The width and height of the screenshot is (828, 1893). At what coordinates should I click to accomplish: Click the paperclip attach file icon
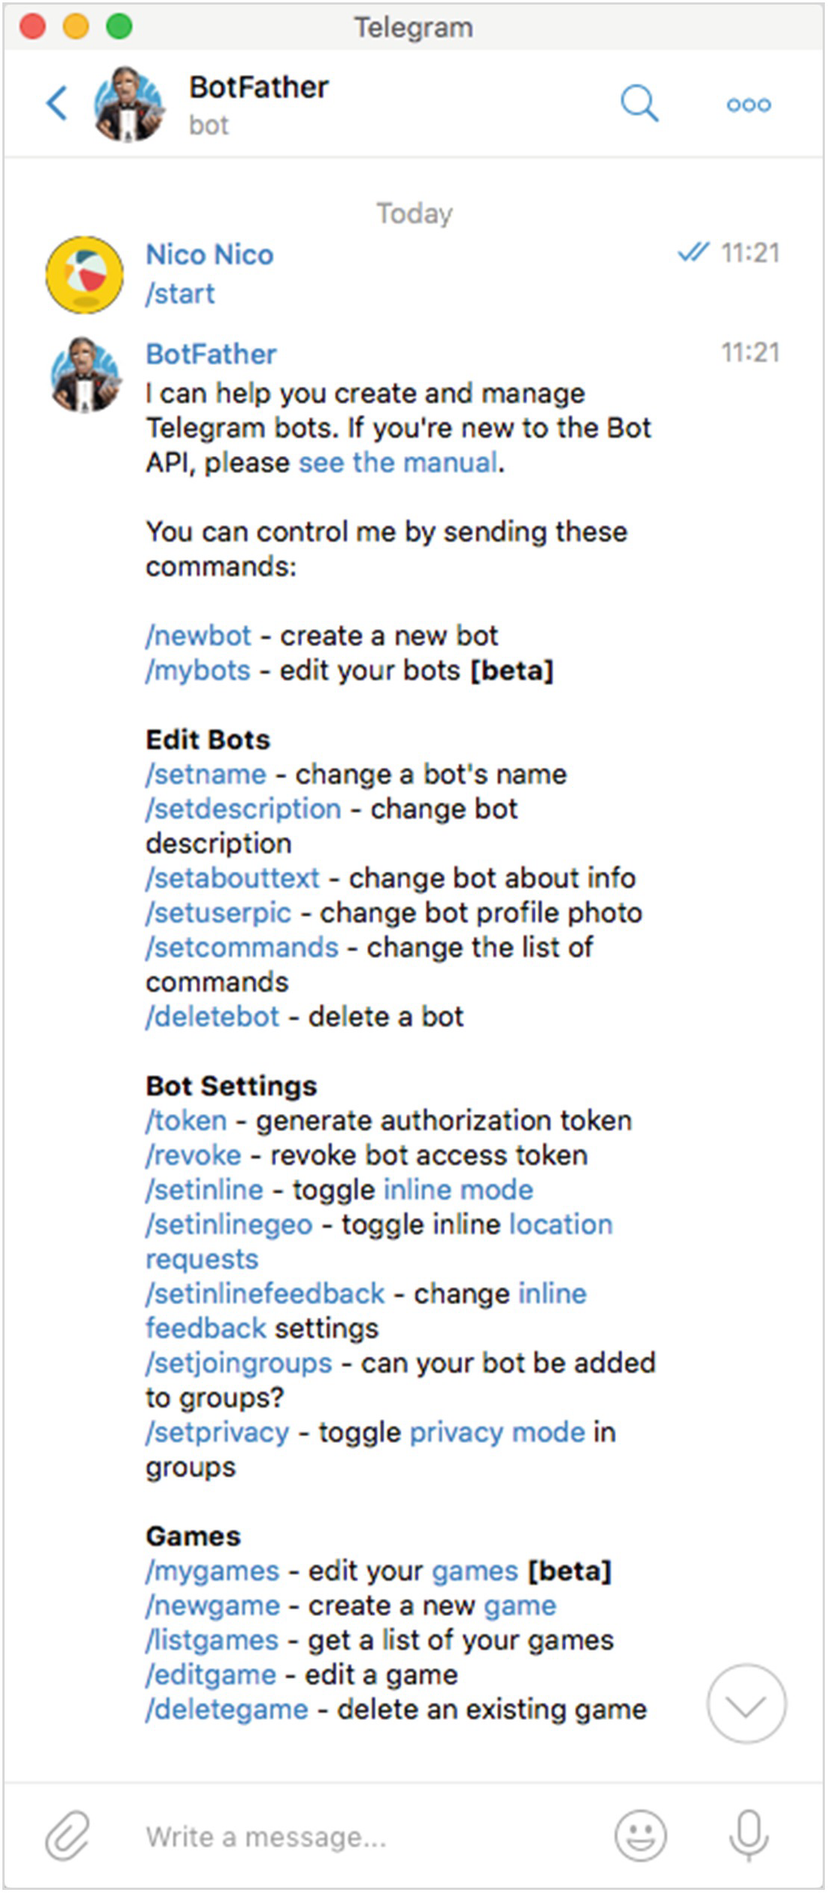68,1835
